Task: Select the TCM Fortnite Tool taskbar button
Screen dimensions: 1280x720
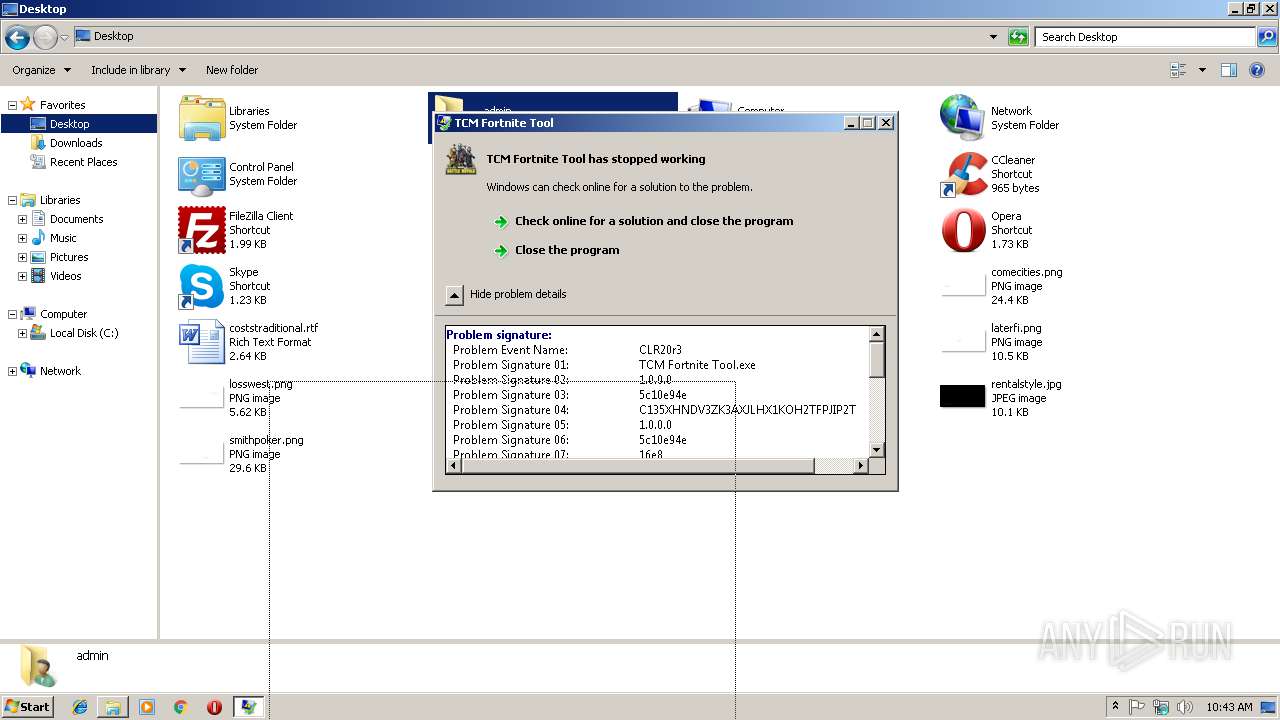Action: tap(248, 707)
